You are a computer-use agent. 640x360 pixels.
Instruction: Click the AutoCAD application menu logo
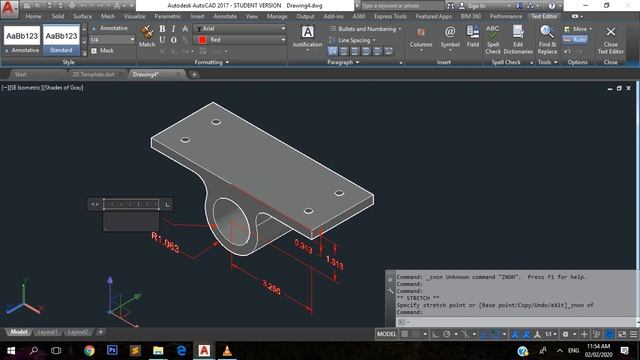coord(9,9)
